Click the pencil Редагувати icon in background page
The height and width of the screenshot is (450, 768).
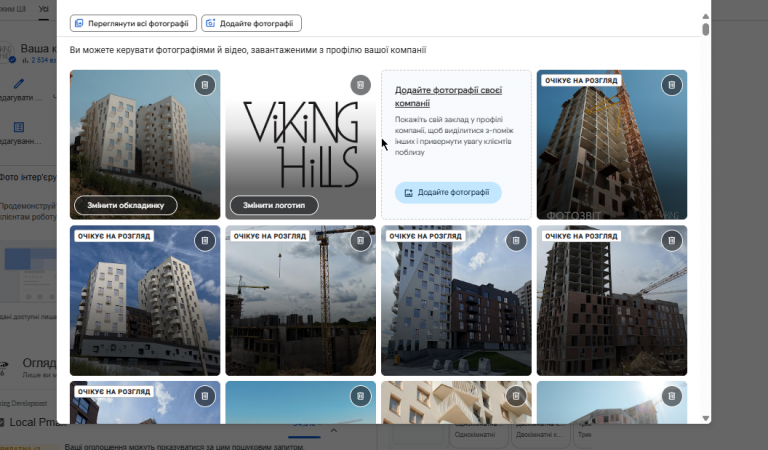pyautogui.click(x=19, y=84)
